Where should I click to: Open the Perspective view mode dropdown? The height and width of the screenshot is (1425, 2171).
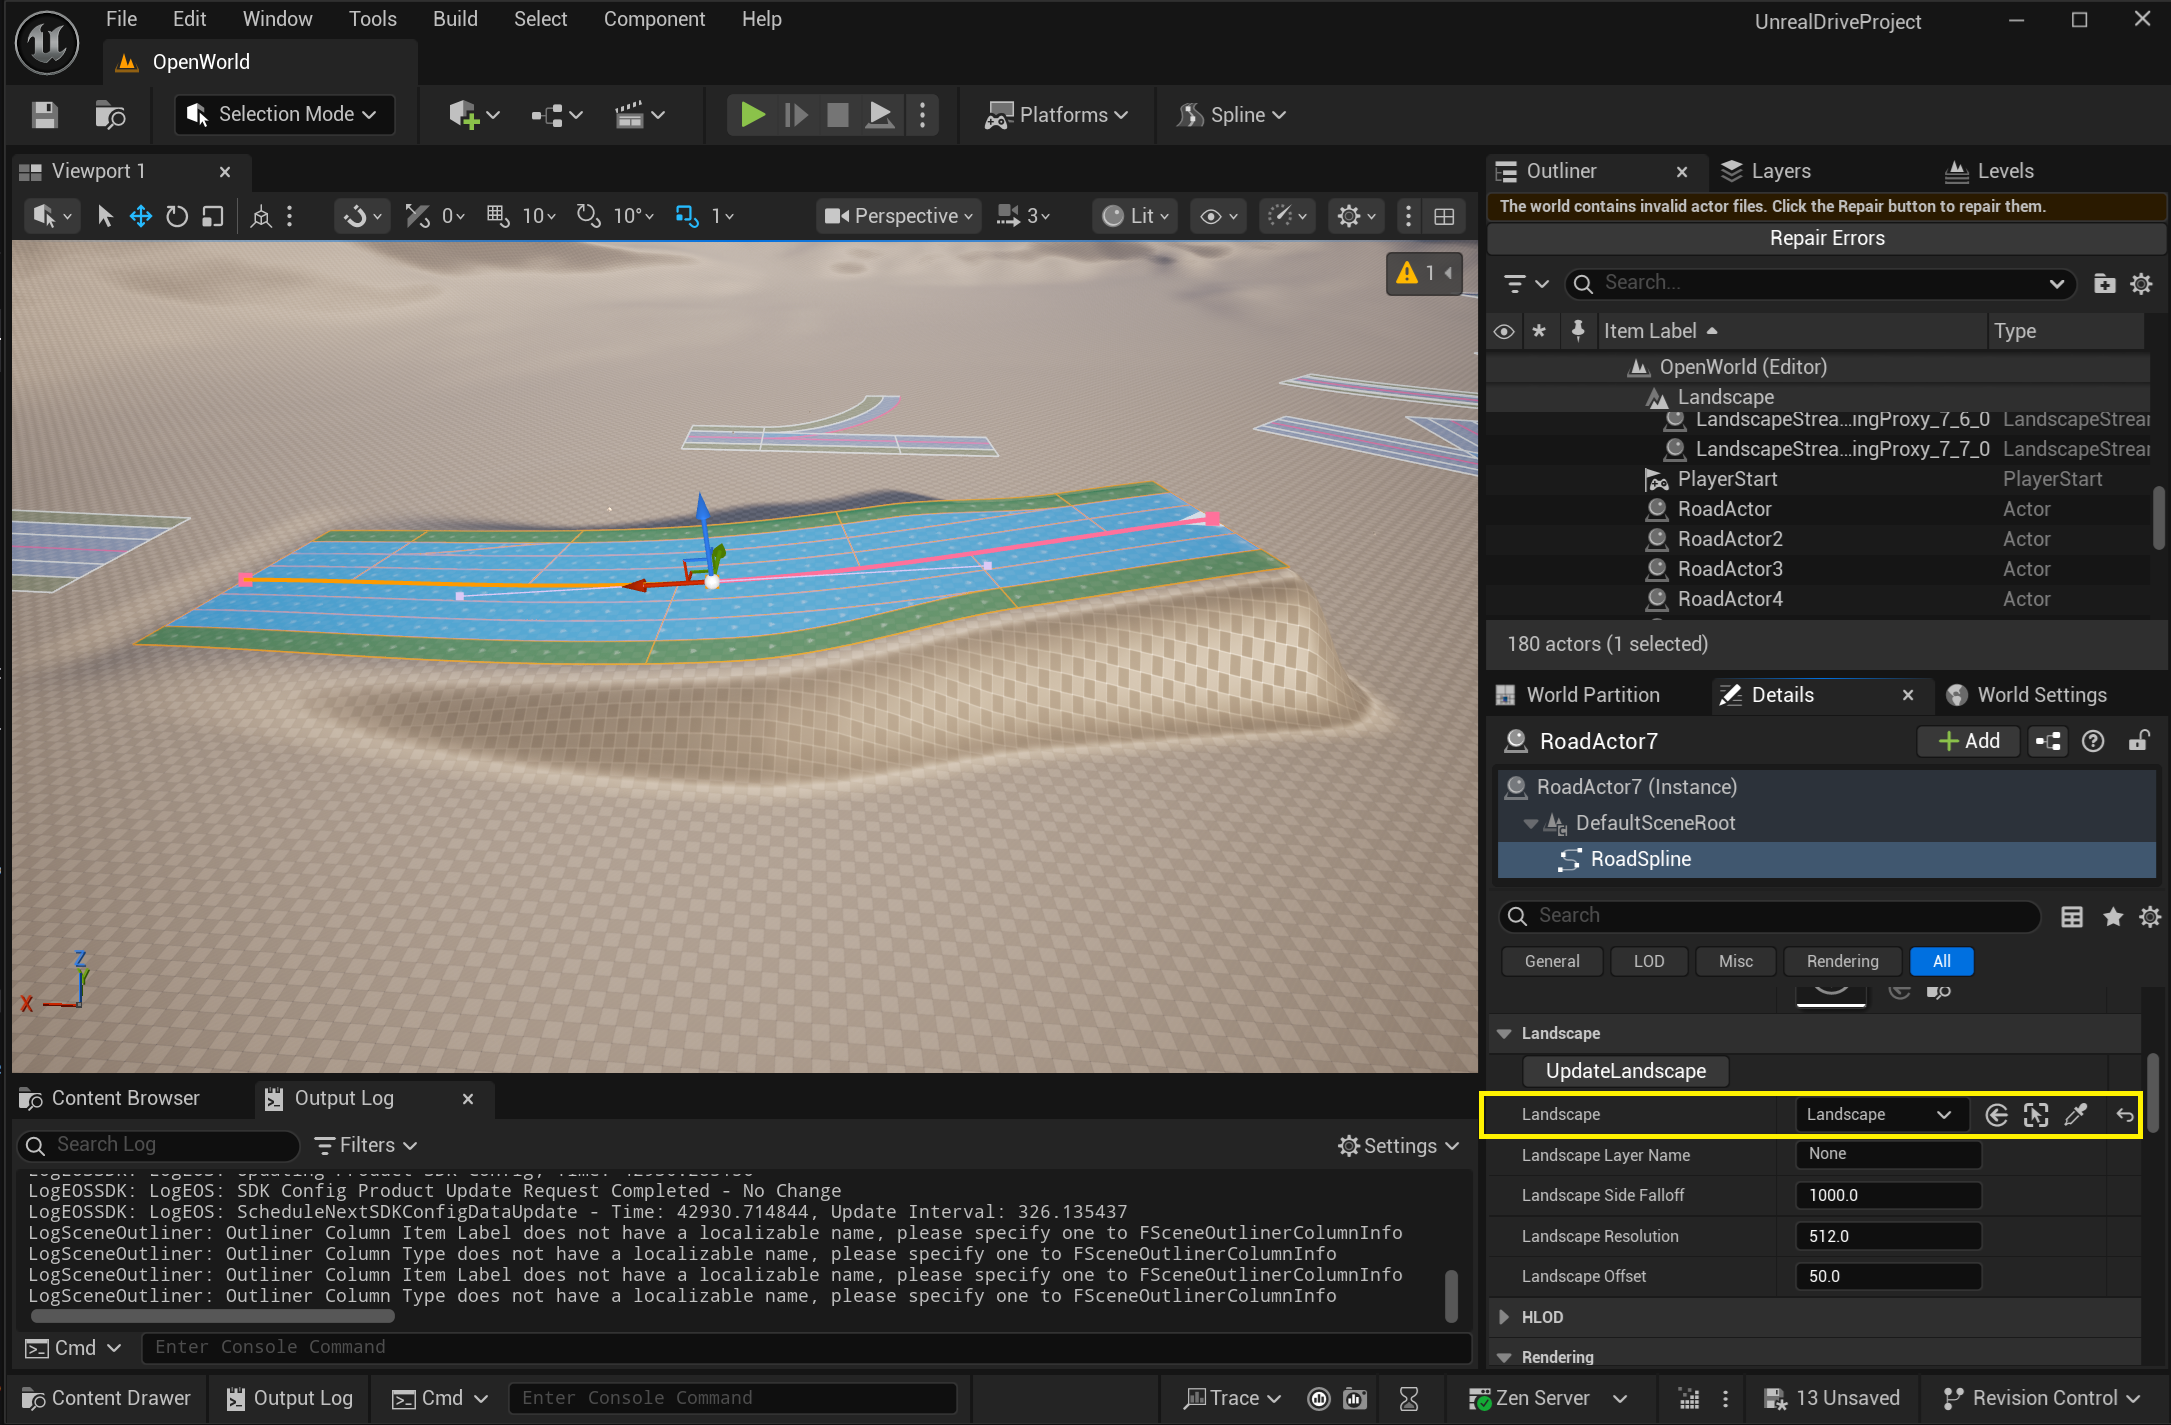(897, 216)
